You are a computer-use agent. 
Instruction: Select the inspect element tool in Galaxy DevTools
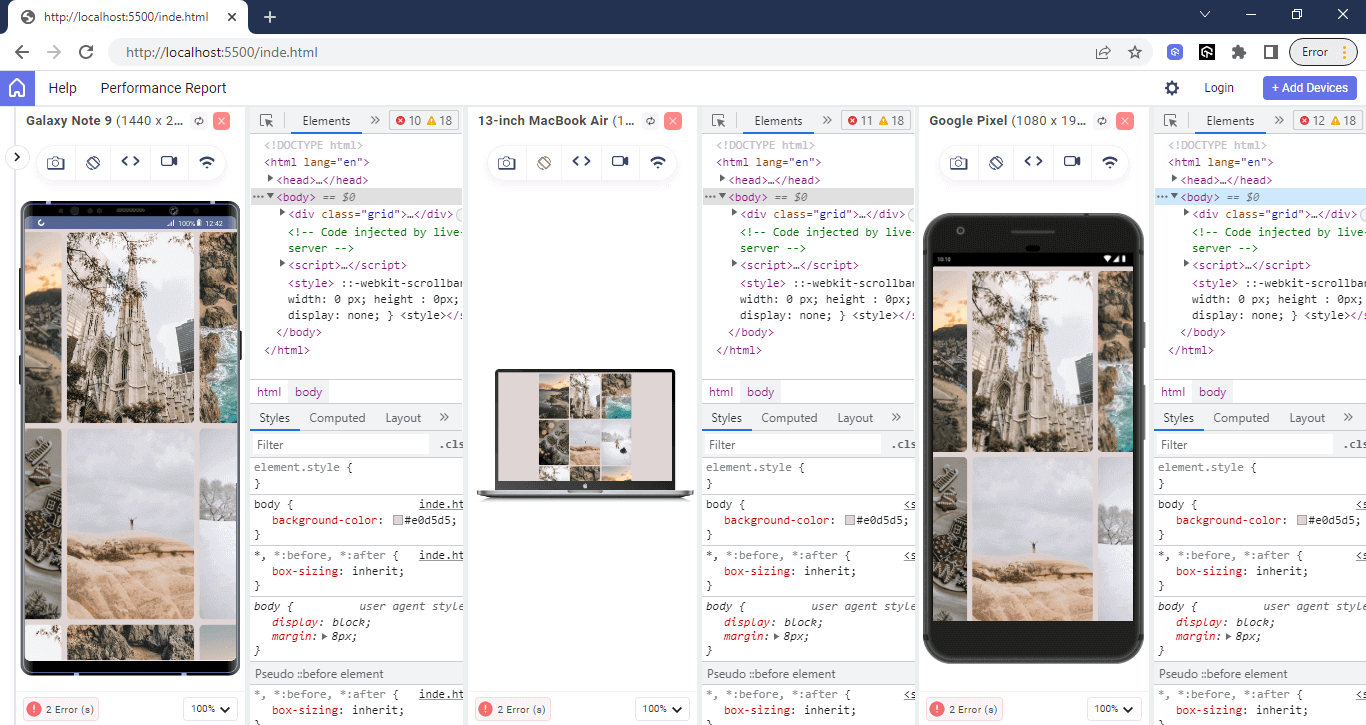[265, 120]
